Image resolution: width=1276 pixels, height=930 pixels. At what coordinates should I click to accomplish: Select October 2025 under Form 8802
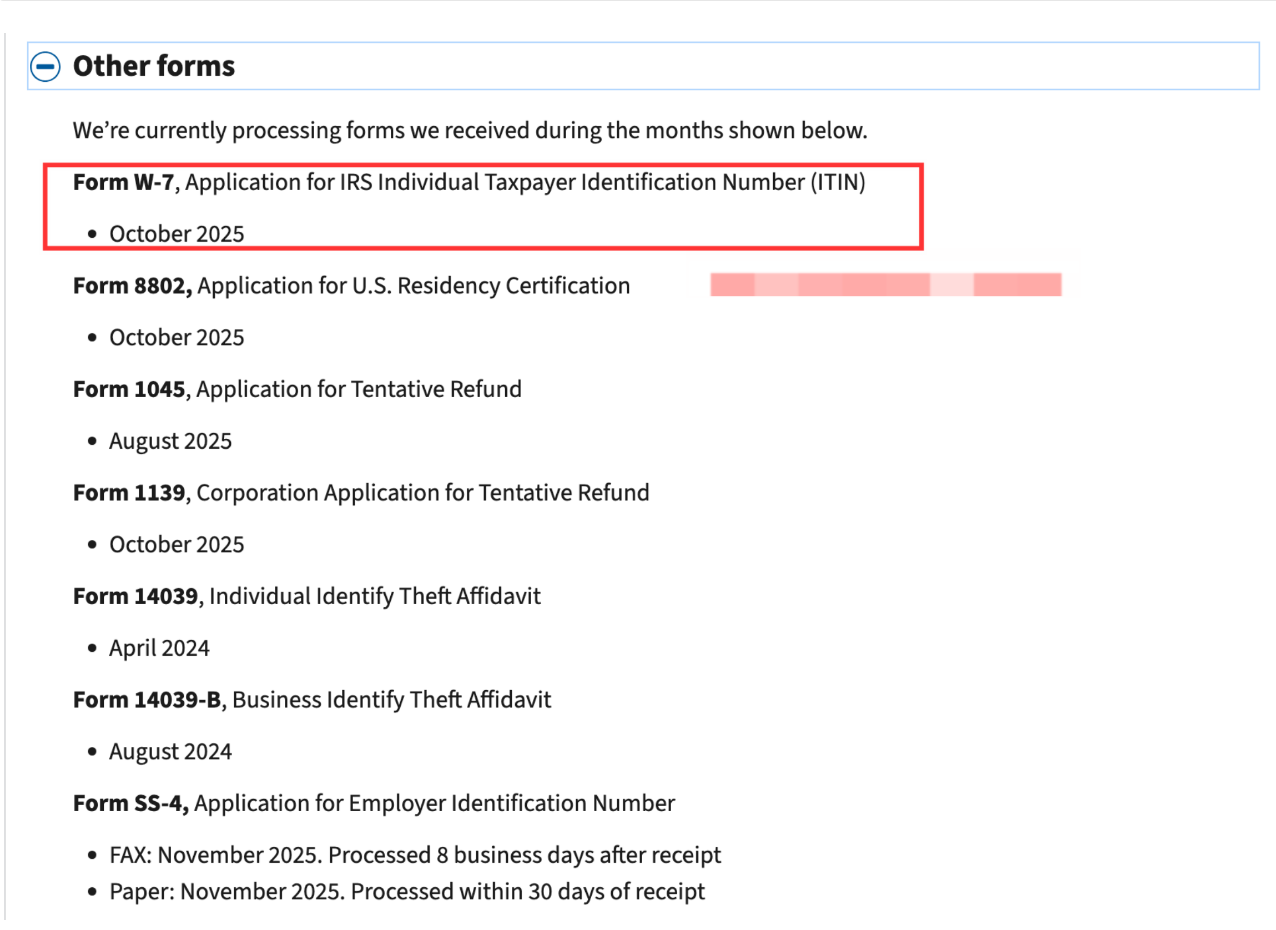(x=176, y=337)
